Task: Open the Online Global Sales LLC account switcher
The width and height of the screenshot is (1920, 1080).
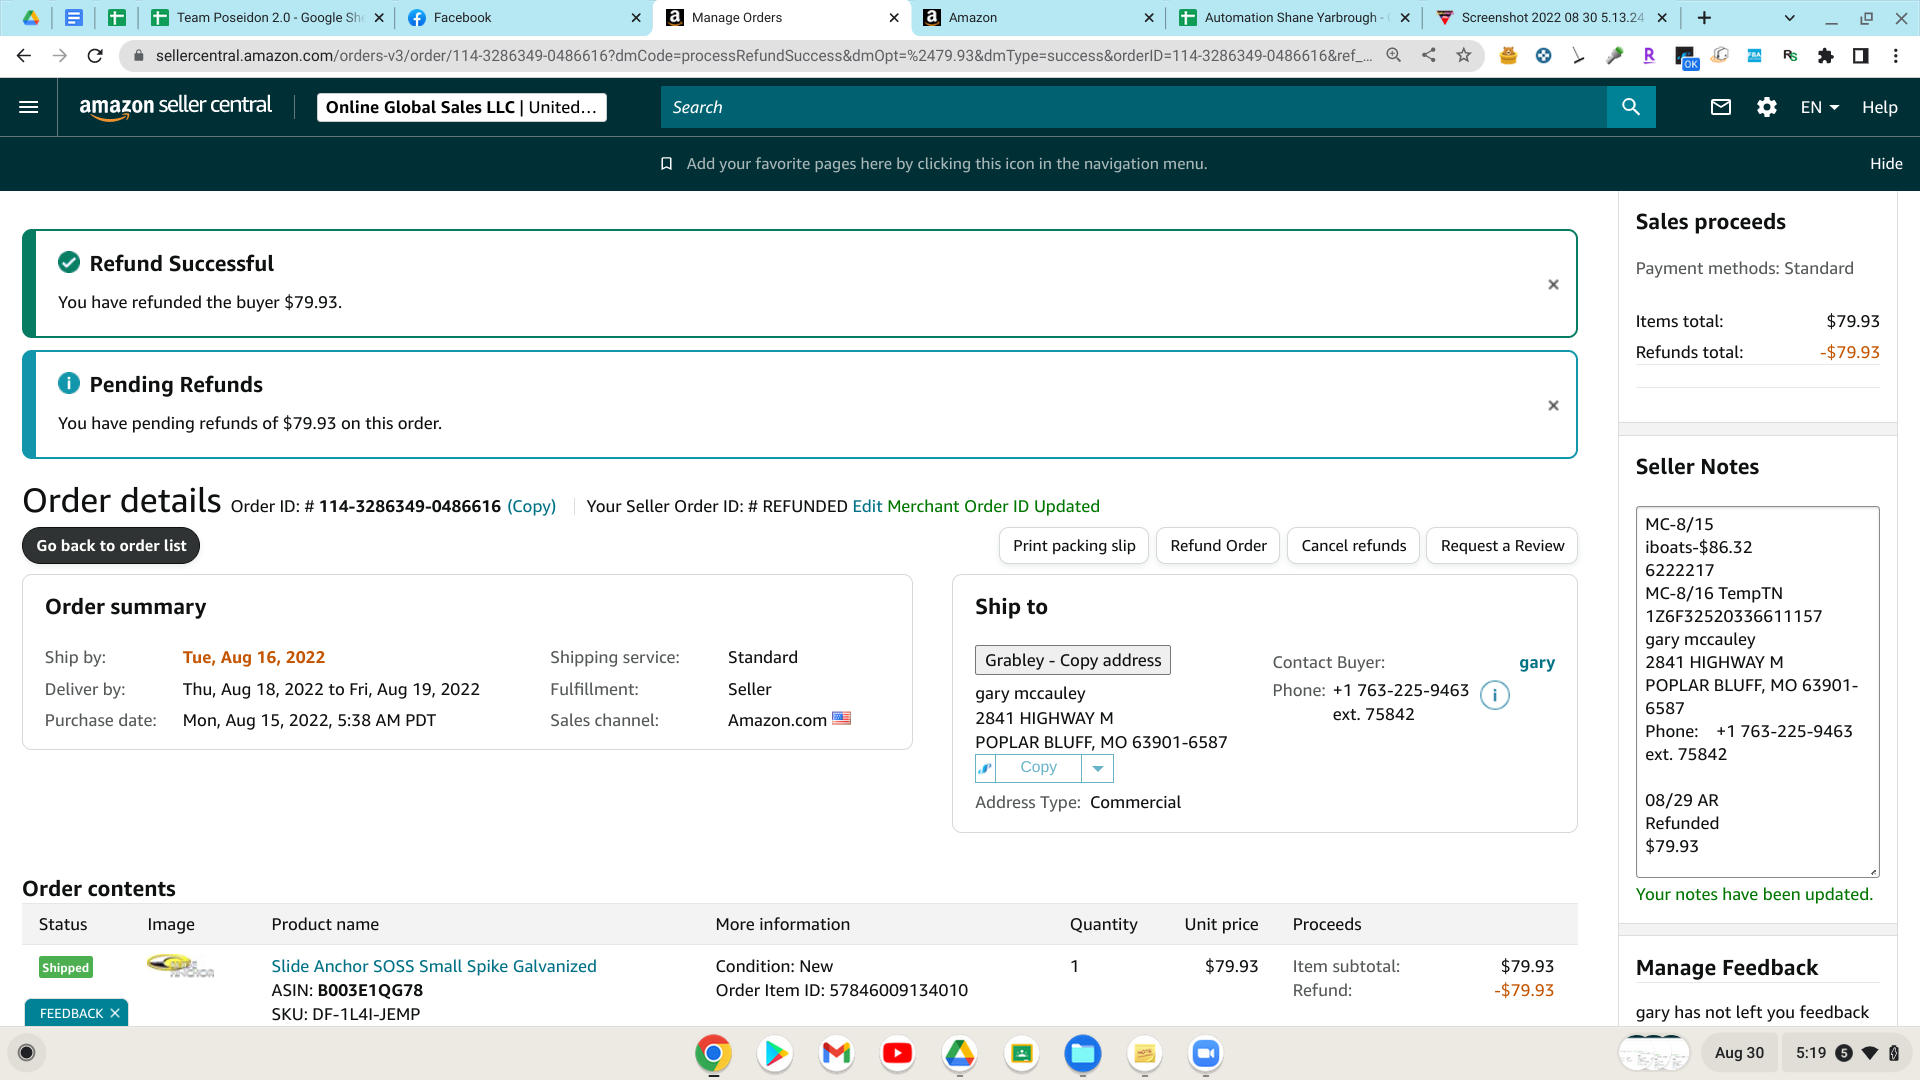Action: point(461,107)
